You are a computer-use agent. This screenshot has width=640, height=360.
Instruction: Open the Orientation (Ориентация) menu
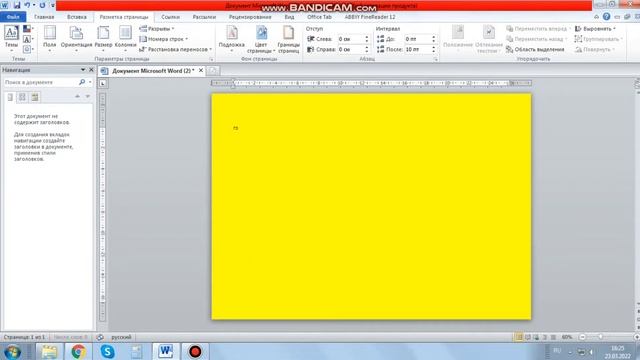76,38
